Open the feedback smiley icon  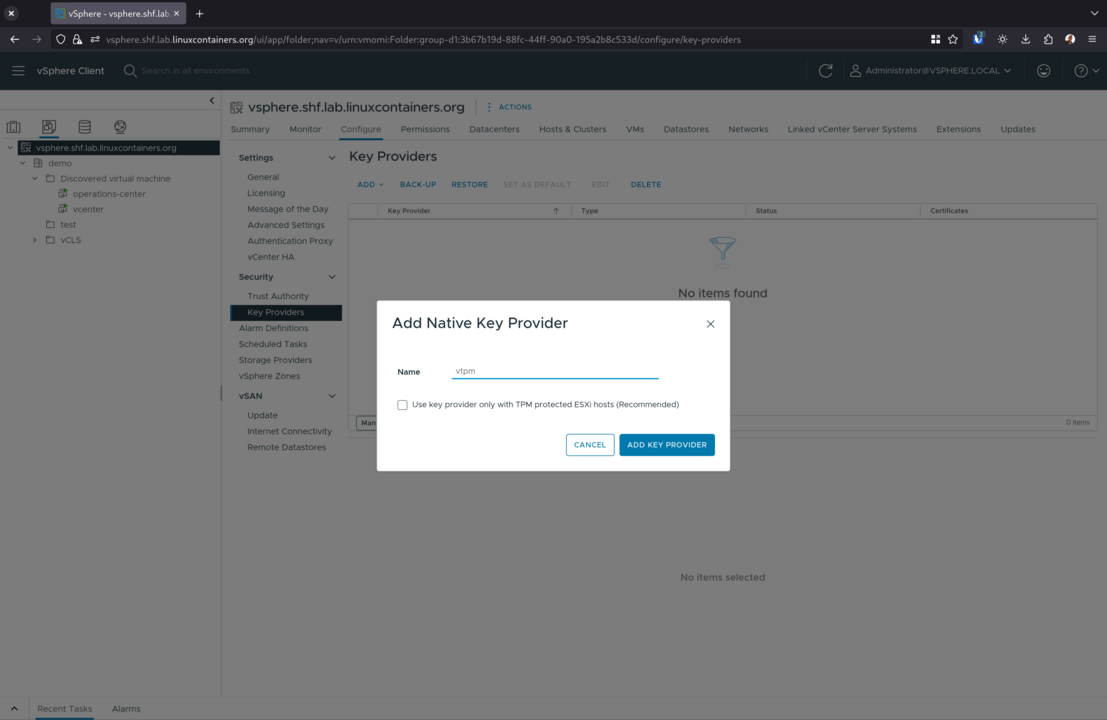(1043, 71)
